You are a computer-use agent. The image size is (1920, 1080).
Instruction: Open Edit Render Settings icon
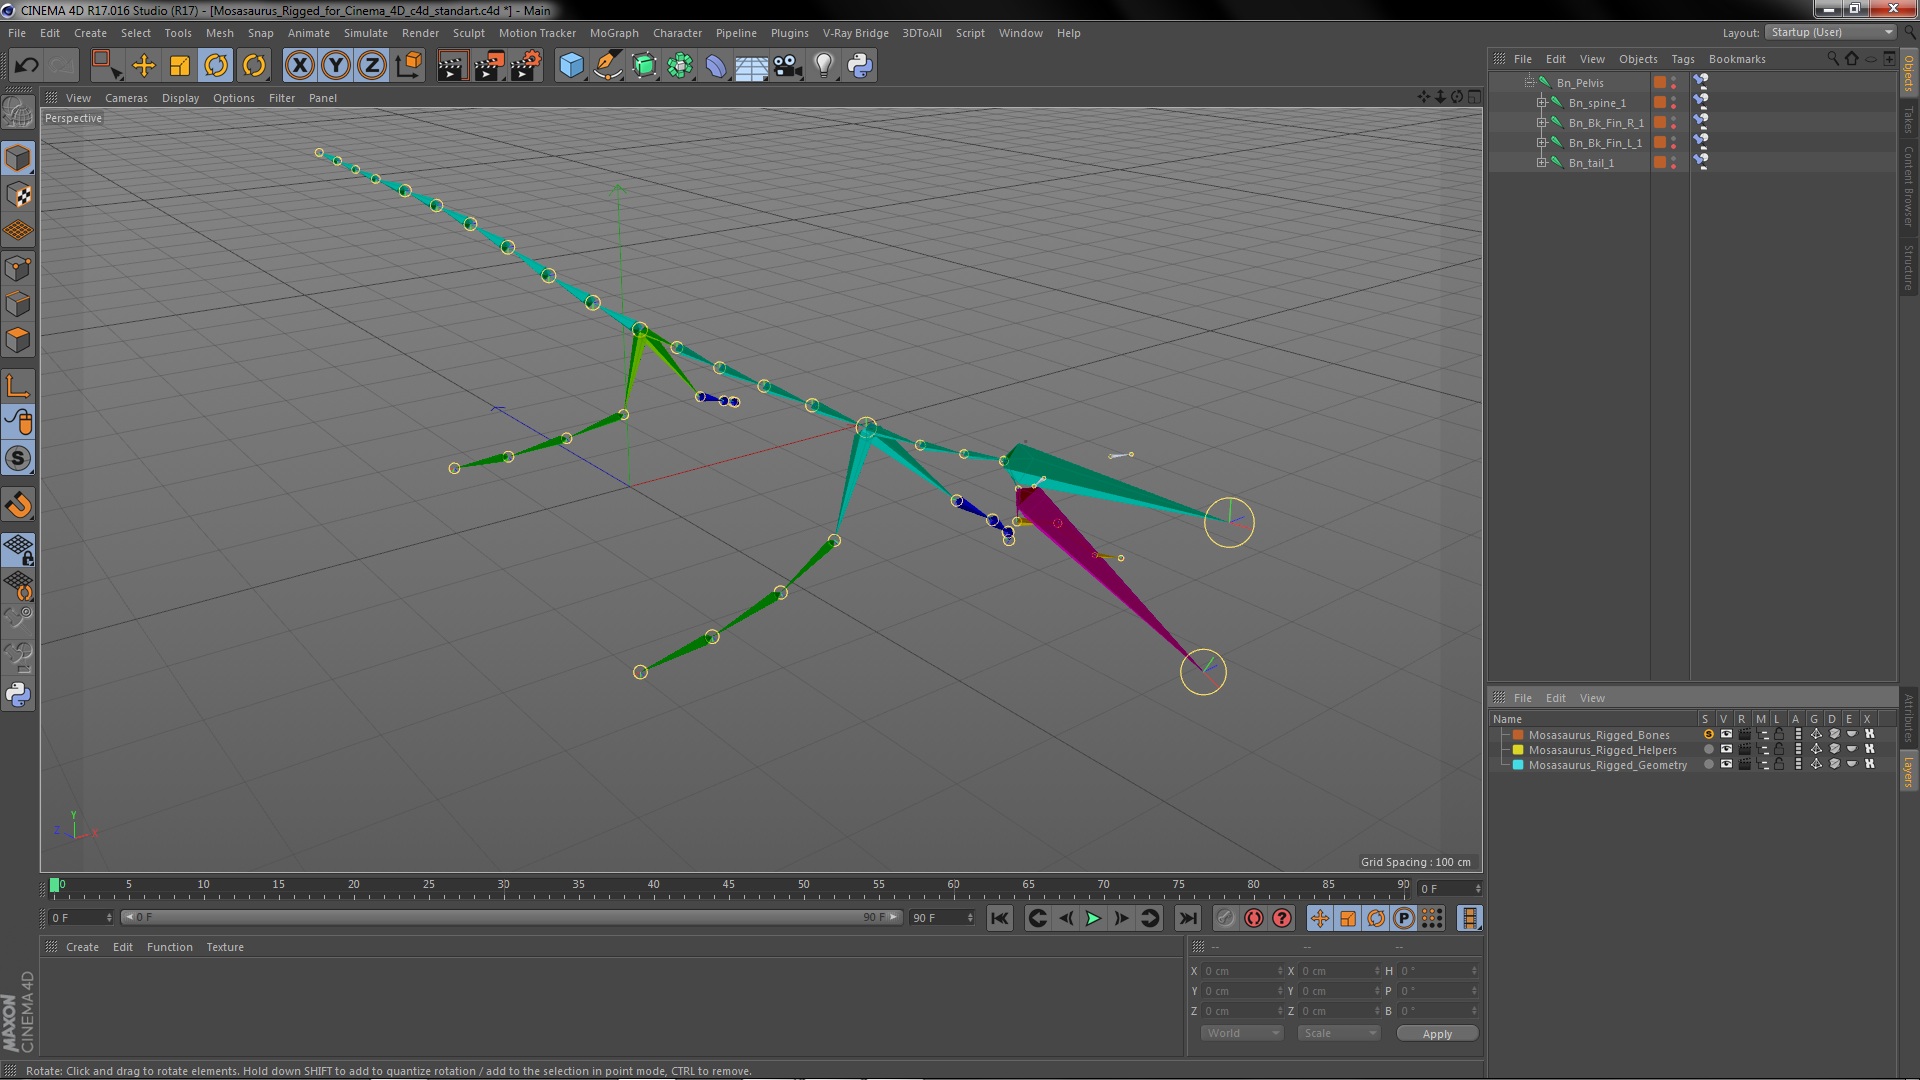click(526, 66)
